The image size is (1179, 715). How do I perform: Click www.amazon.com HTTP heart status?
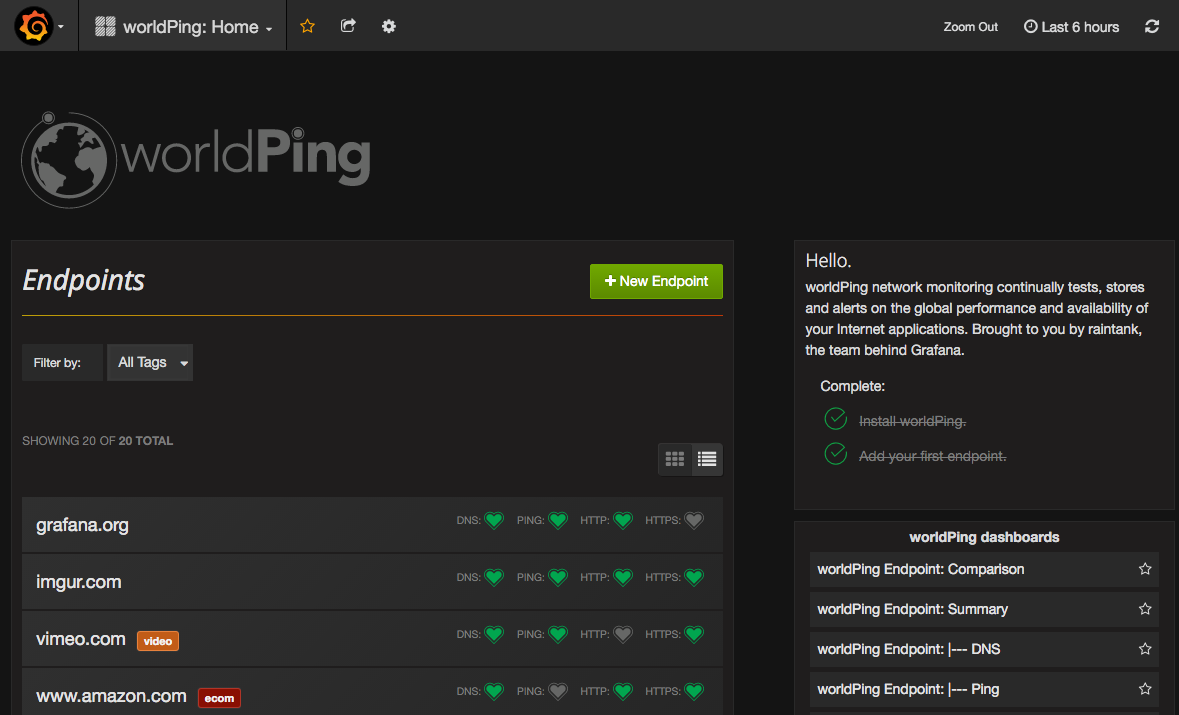pyautogui.click(x=623, y=692)
